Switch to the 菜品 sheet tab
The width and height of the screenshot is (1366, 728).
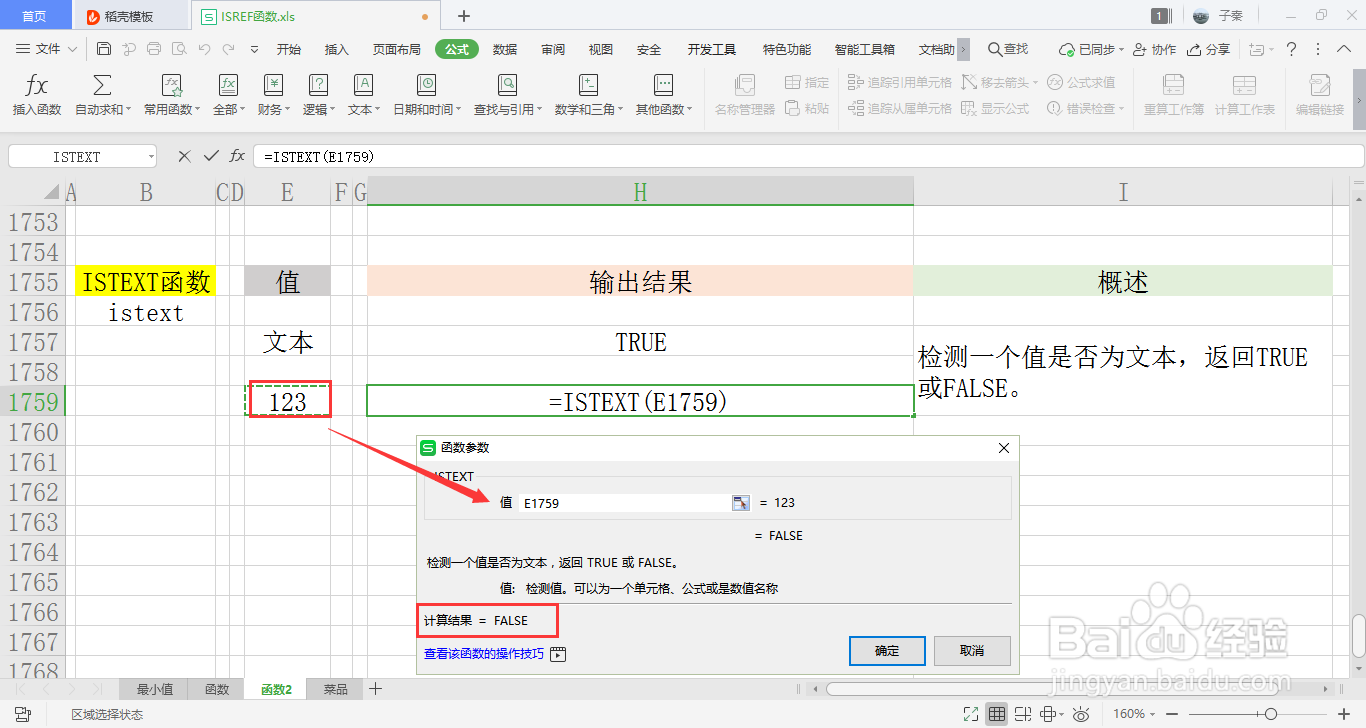334,689
